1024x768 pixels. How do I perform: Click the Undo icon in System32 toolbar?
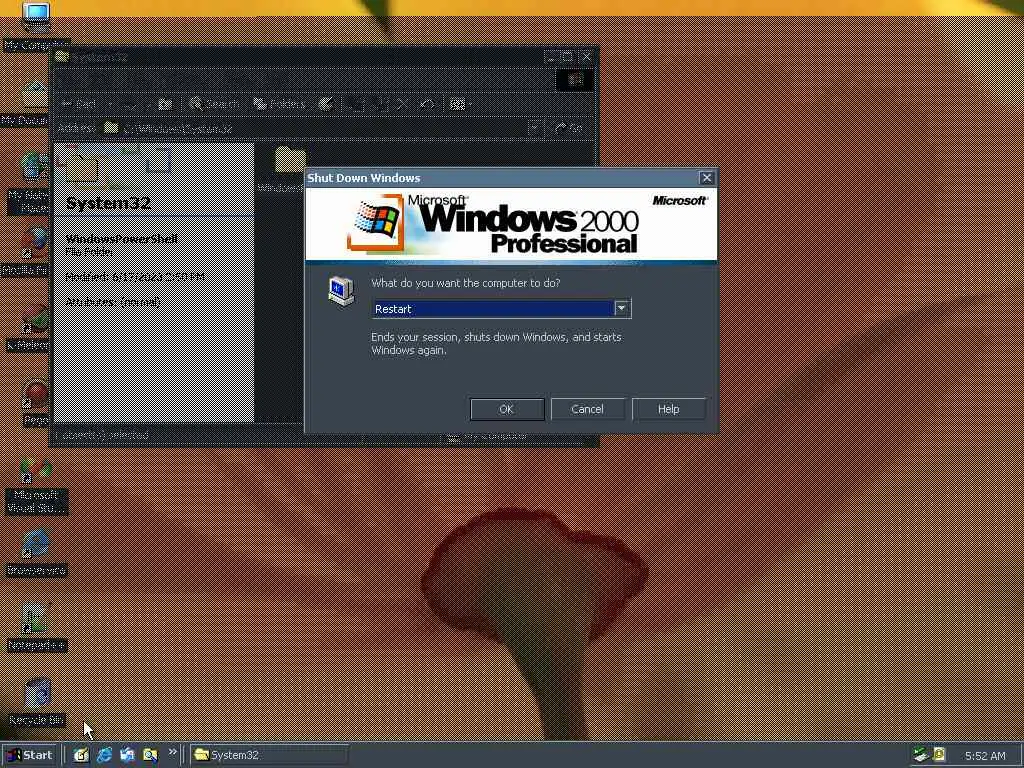(426, 104)
